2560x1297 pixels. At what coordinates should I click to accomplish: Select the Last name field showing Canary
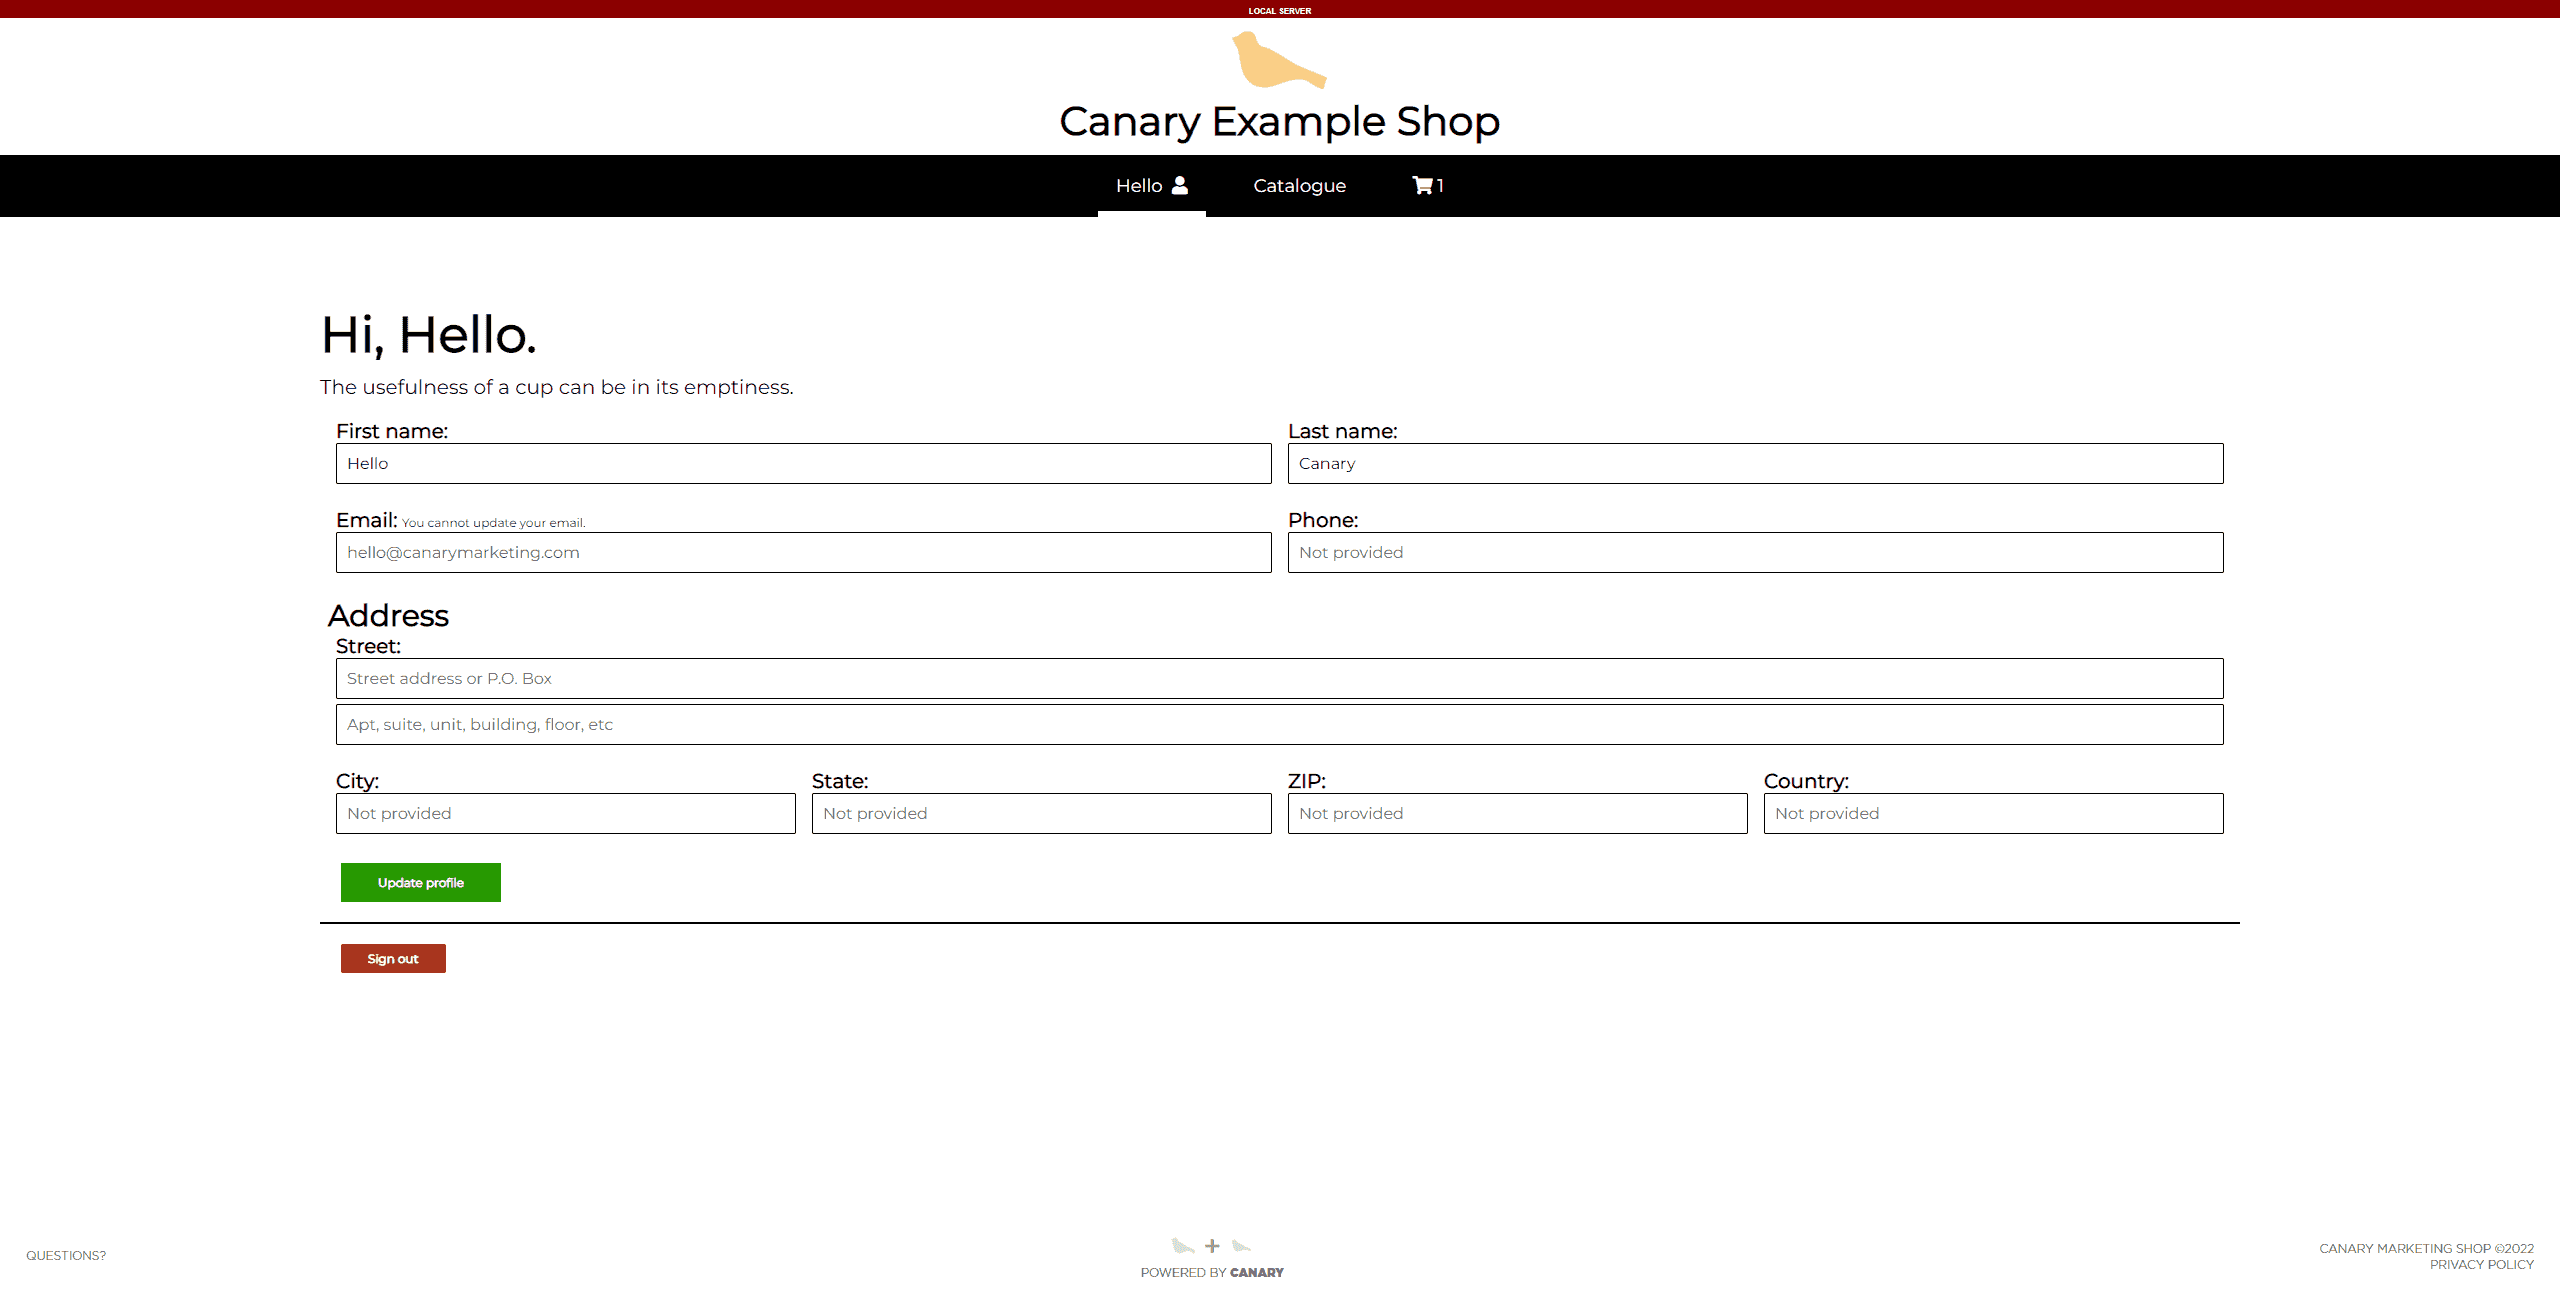point(1755,463)
